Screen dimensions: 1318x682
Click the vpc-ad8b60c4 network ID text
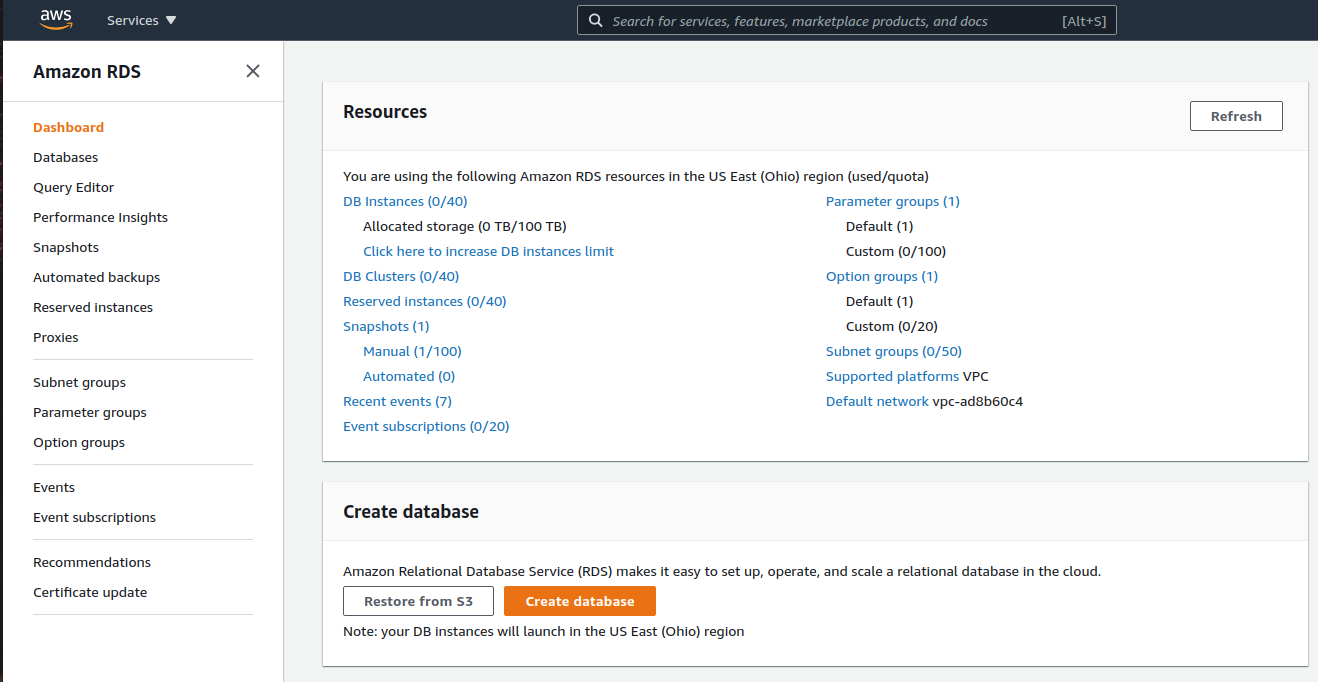pos(978,401)
